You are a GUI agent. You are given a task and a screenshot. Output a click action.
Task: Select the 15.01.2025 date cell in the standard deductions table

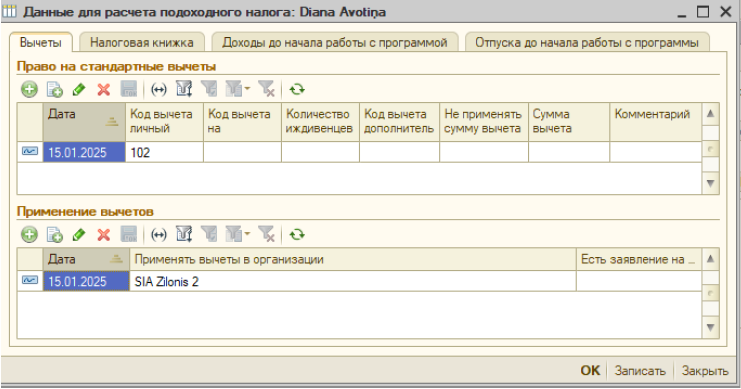84,152
